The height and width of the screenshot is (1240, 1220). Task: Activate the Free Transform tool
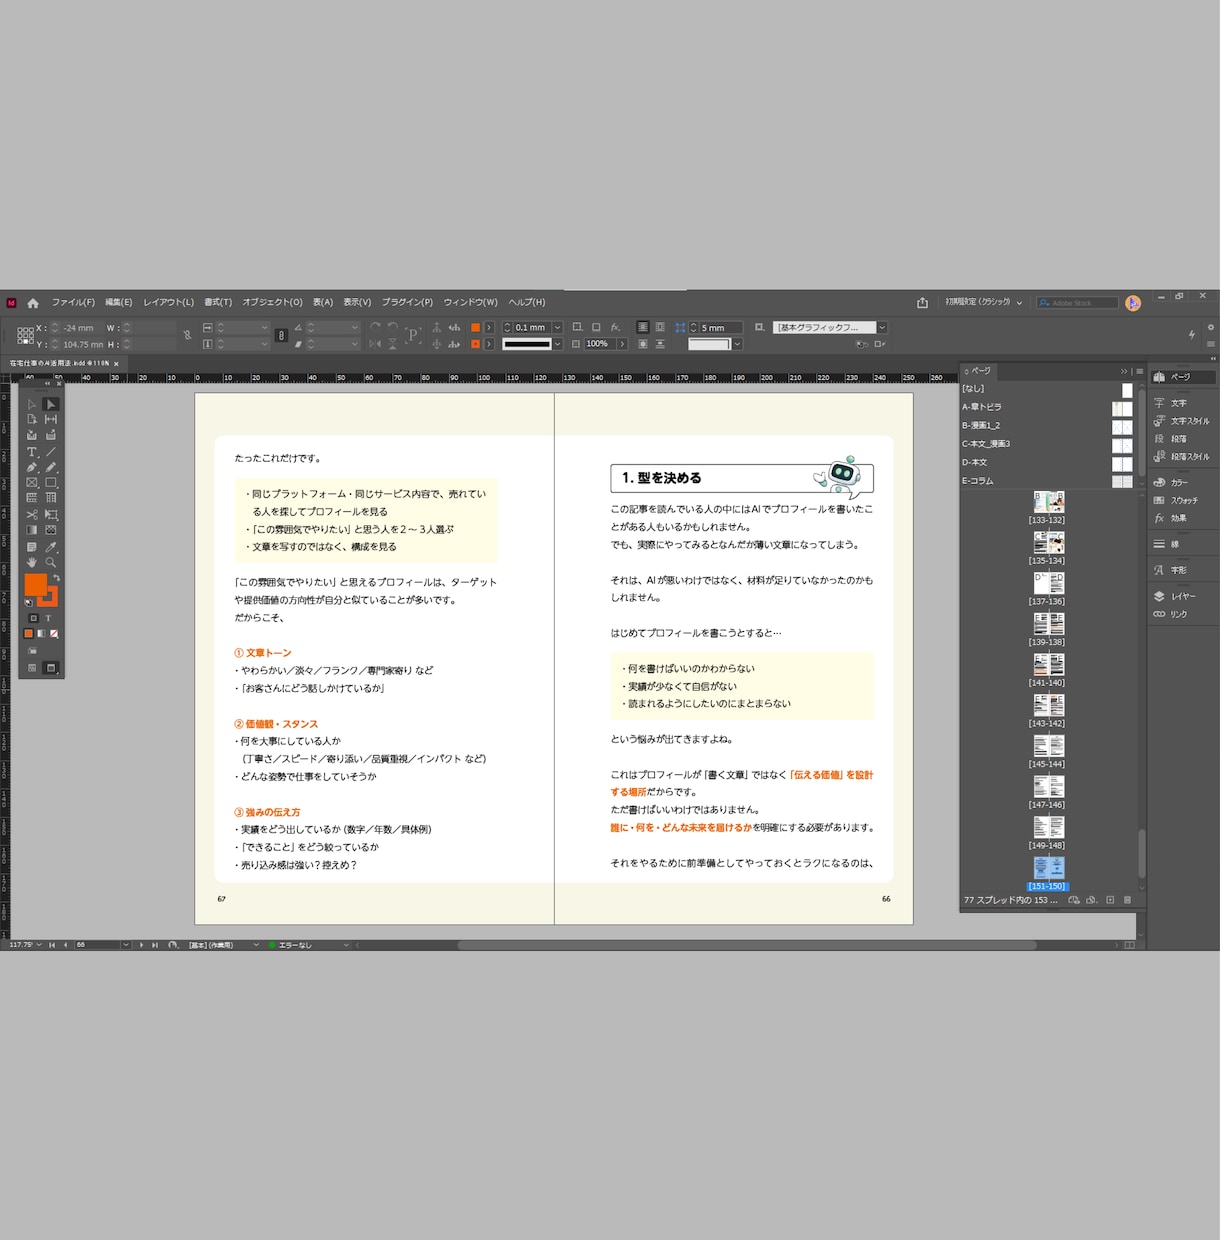[x=51, y=515]
